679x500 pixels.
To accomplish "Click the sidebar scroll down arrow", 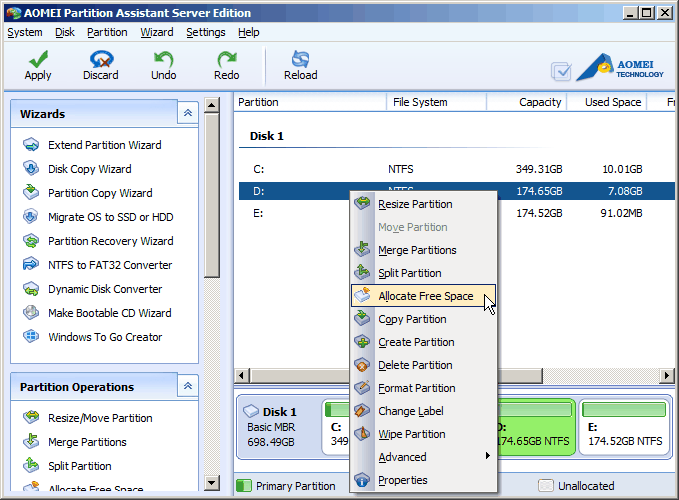I will tap(211, 483).
